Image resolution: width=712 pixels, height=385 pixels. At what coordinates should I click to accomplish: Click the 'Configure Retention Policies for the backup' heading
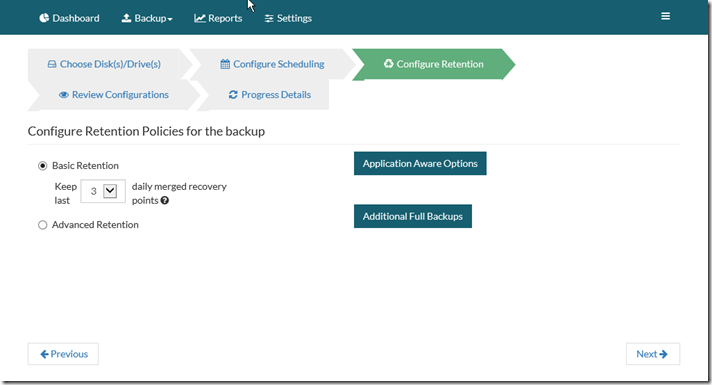146,131
